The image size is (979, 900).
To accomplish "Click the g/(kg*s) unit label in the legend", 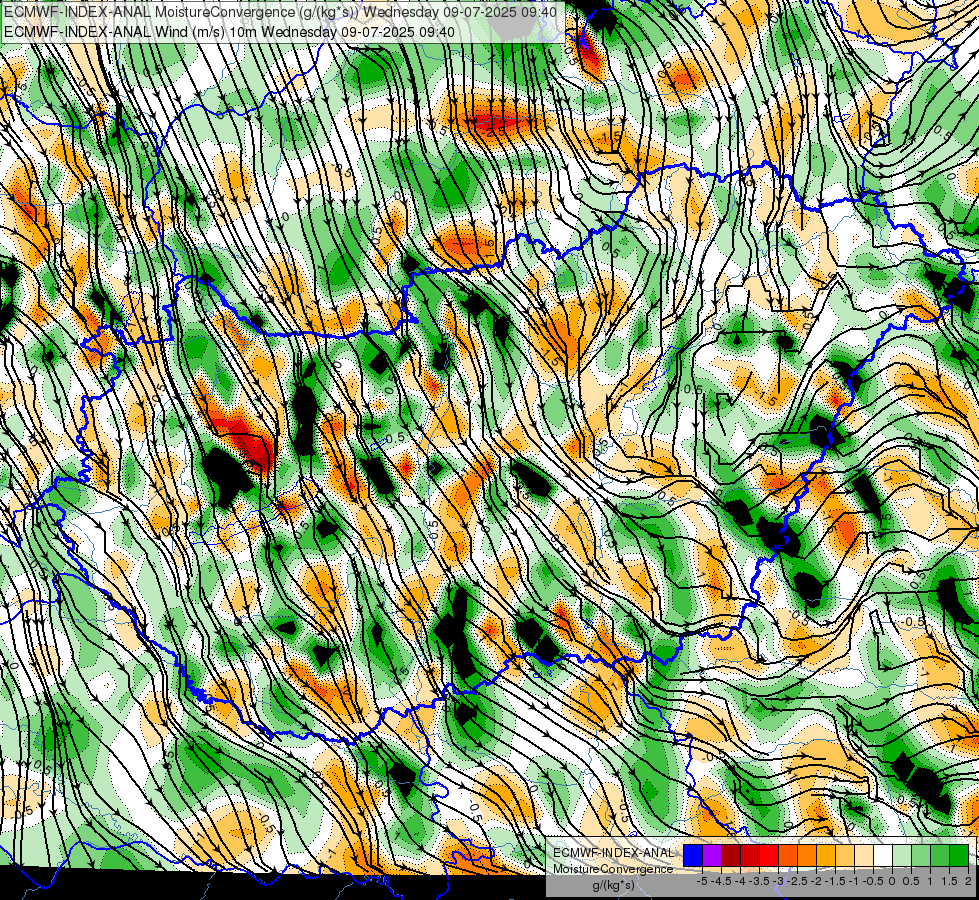I will pos(613,886).
